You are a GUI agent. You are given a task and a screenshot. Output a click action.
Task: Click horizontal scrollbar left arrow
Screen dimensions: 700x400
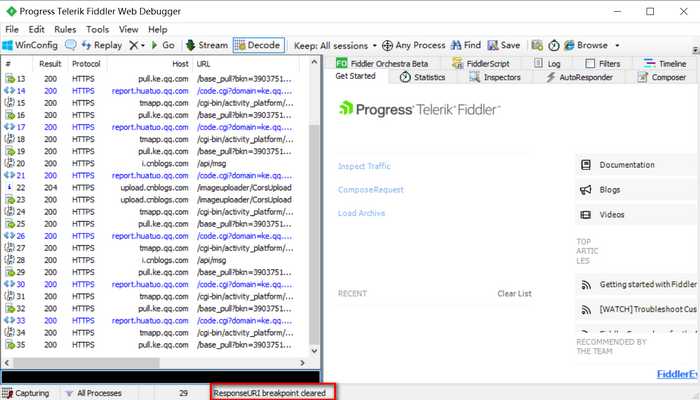7,363
